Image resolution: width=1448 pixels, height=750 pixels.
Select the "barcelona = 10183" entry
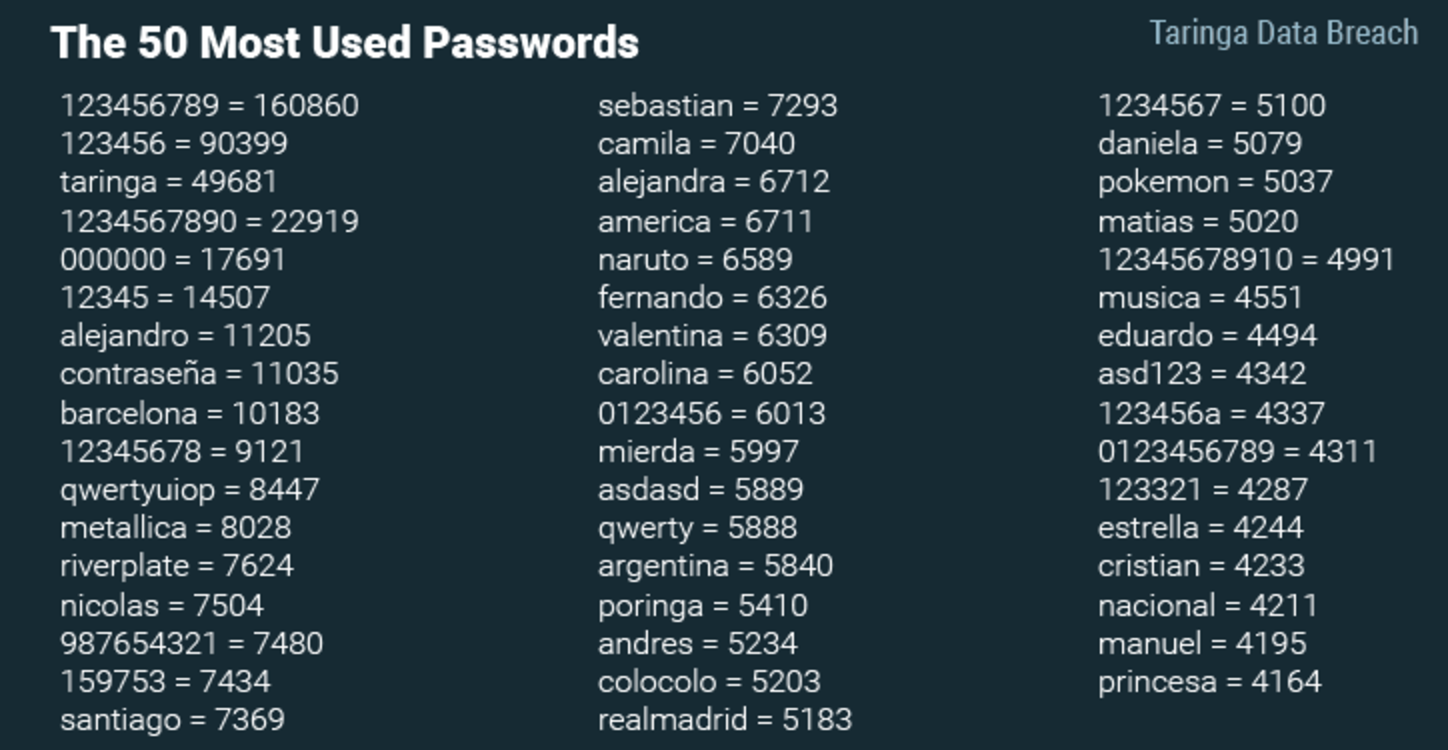[189, 413]
